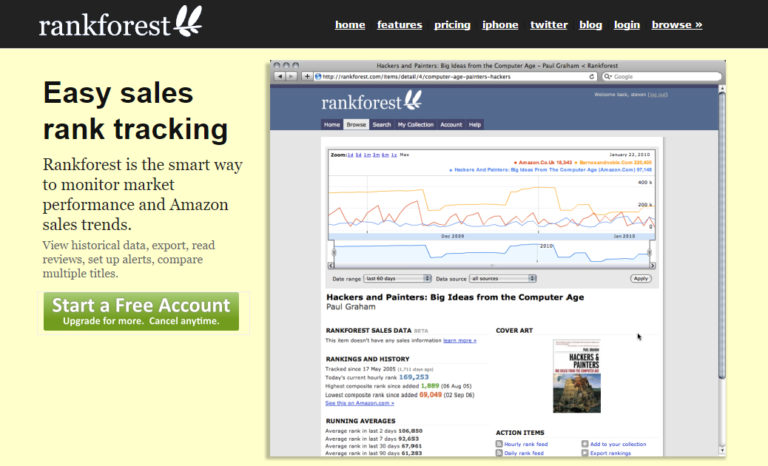This screenshot has height=466, width=768.
Task: Click the magnifier icon in the Google search box
Action: tap(608, 76)
